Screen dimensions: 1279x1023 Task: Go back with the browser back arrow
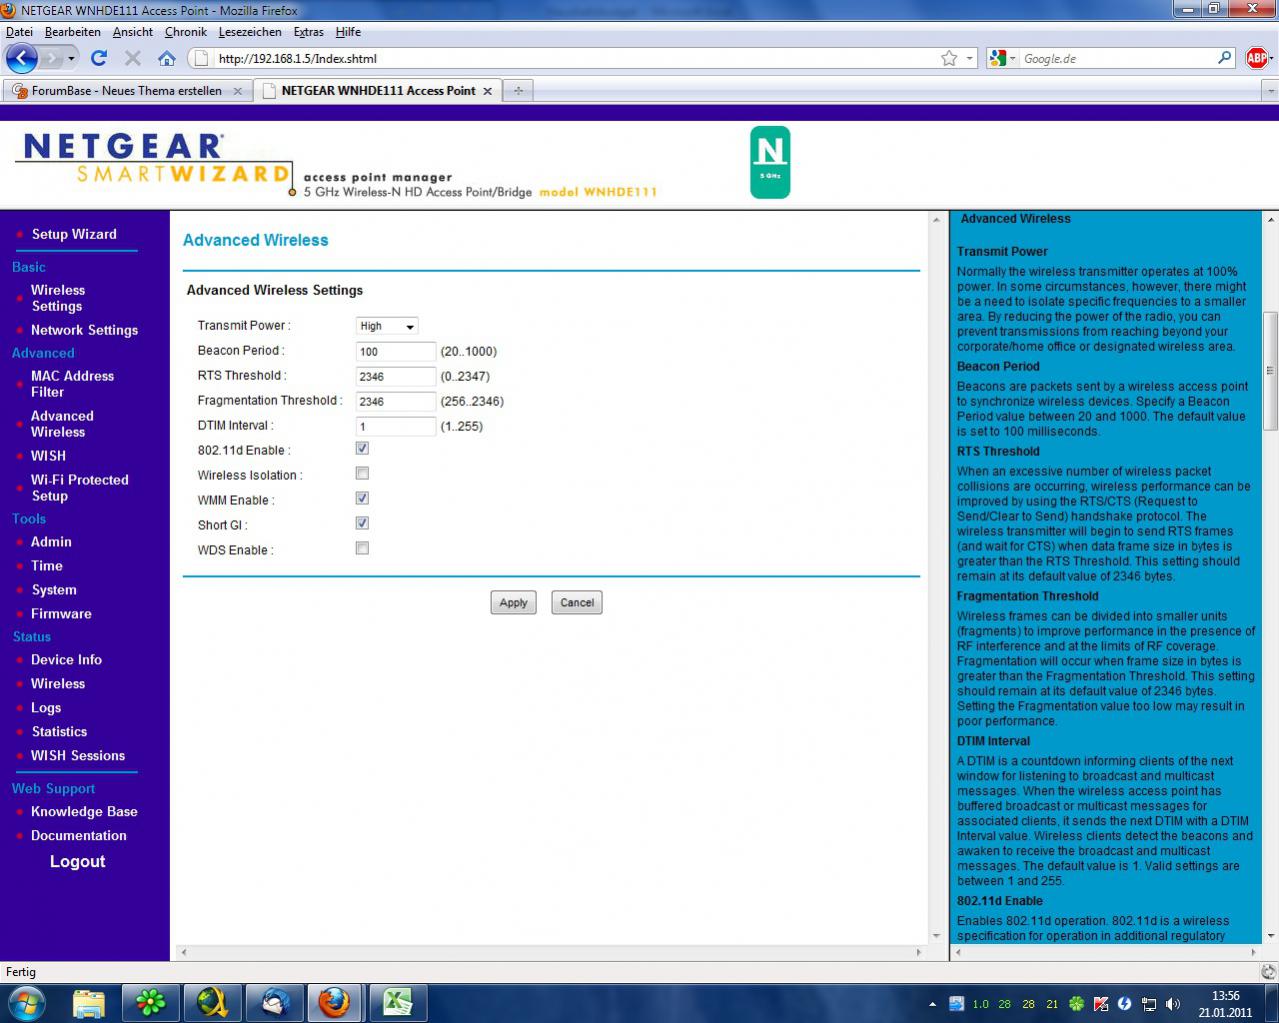[x=22, y=58]
